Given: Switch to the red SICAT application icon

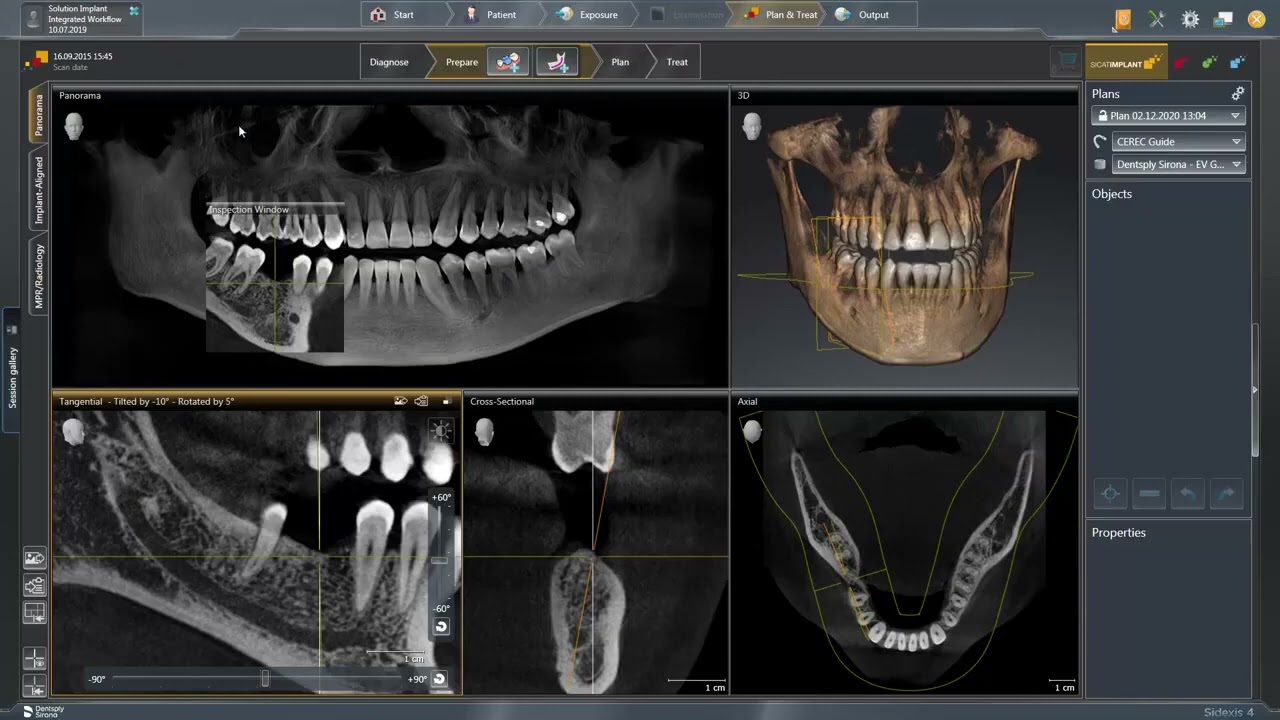Looking at the screenshot, I should point(1181,63).
